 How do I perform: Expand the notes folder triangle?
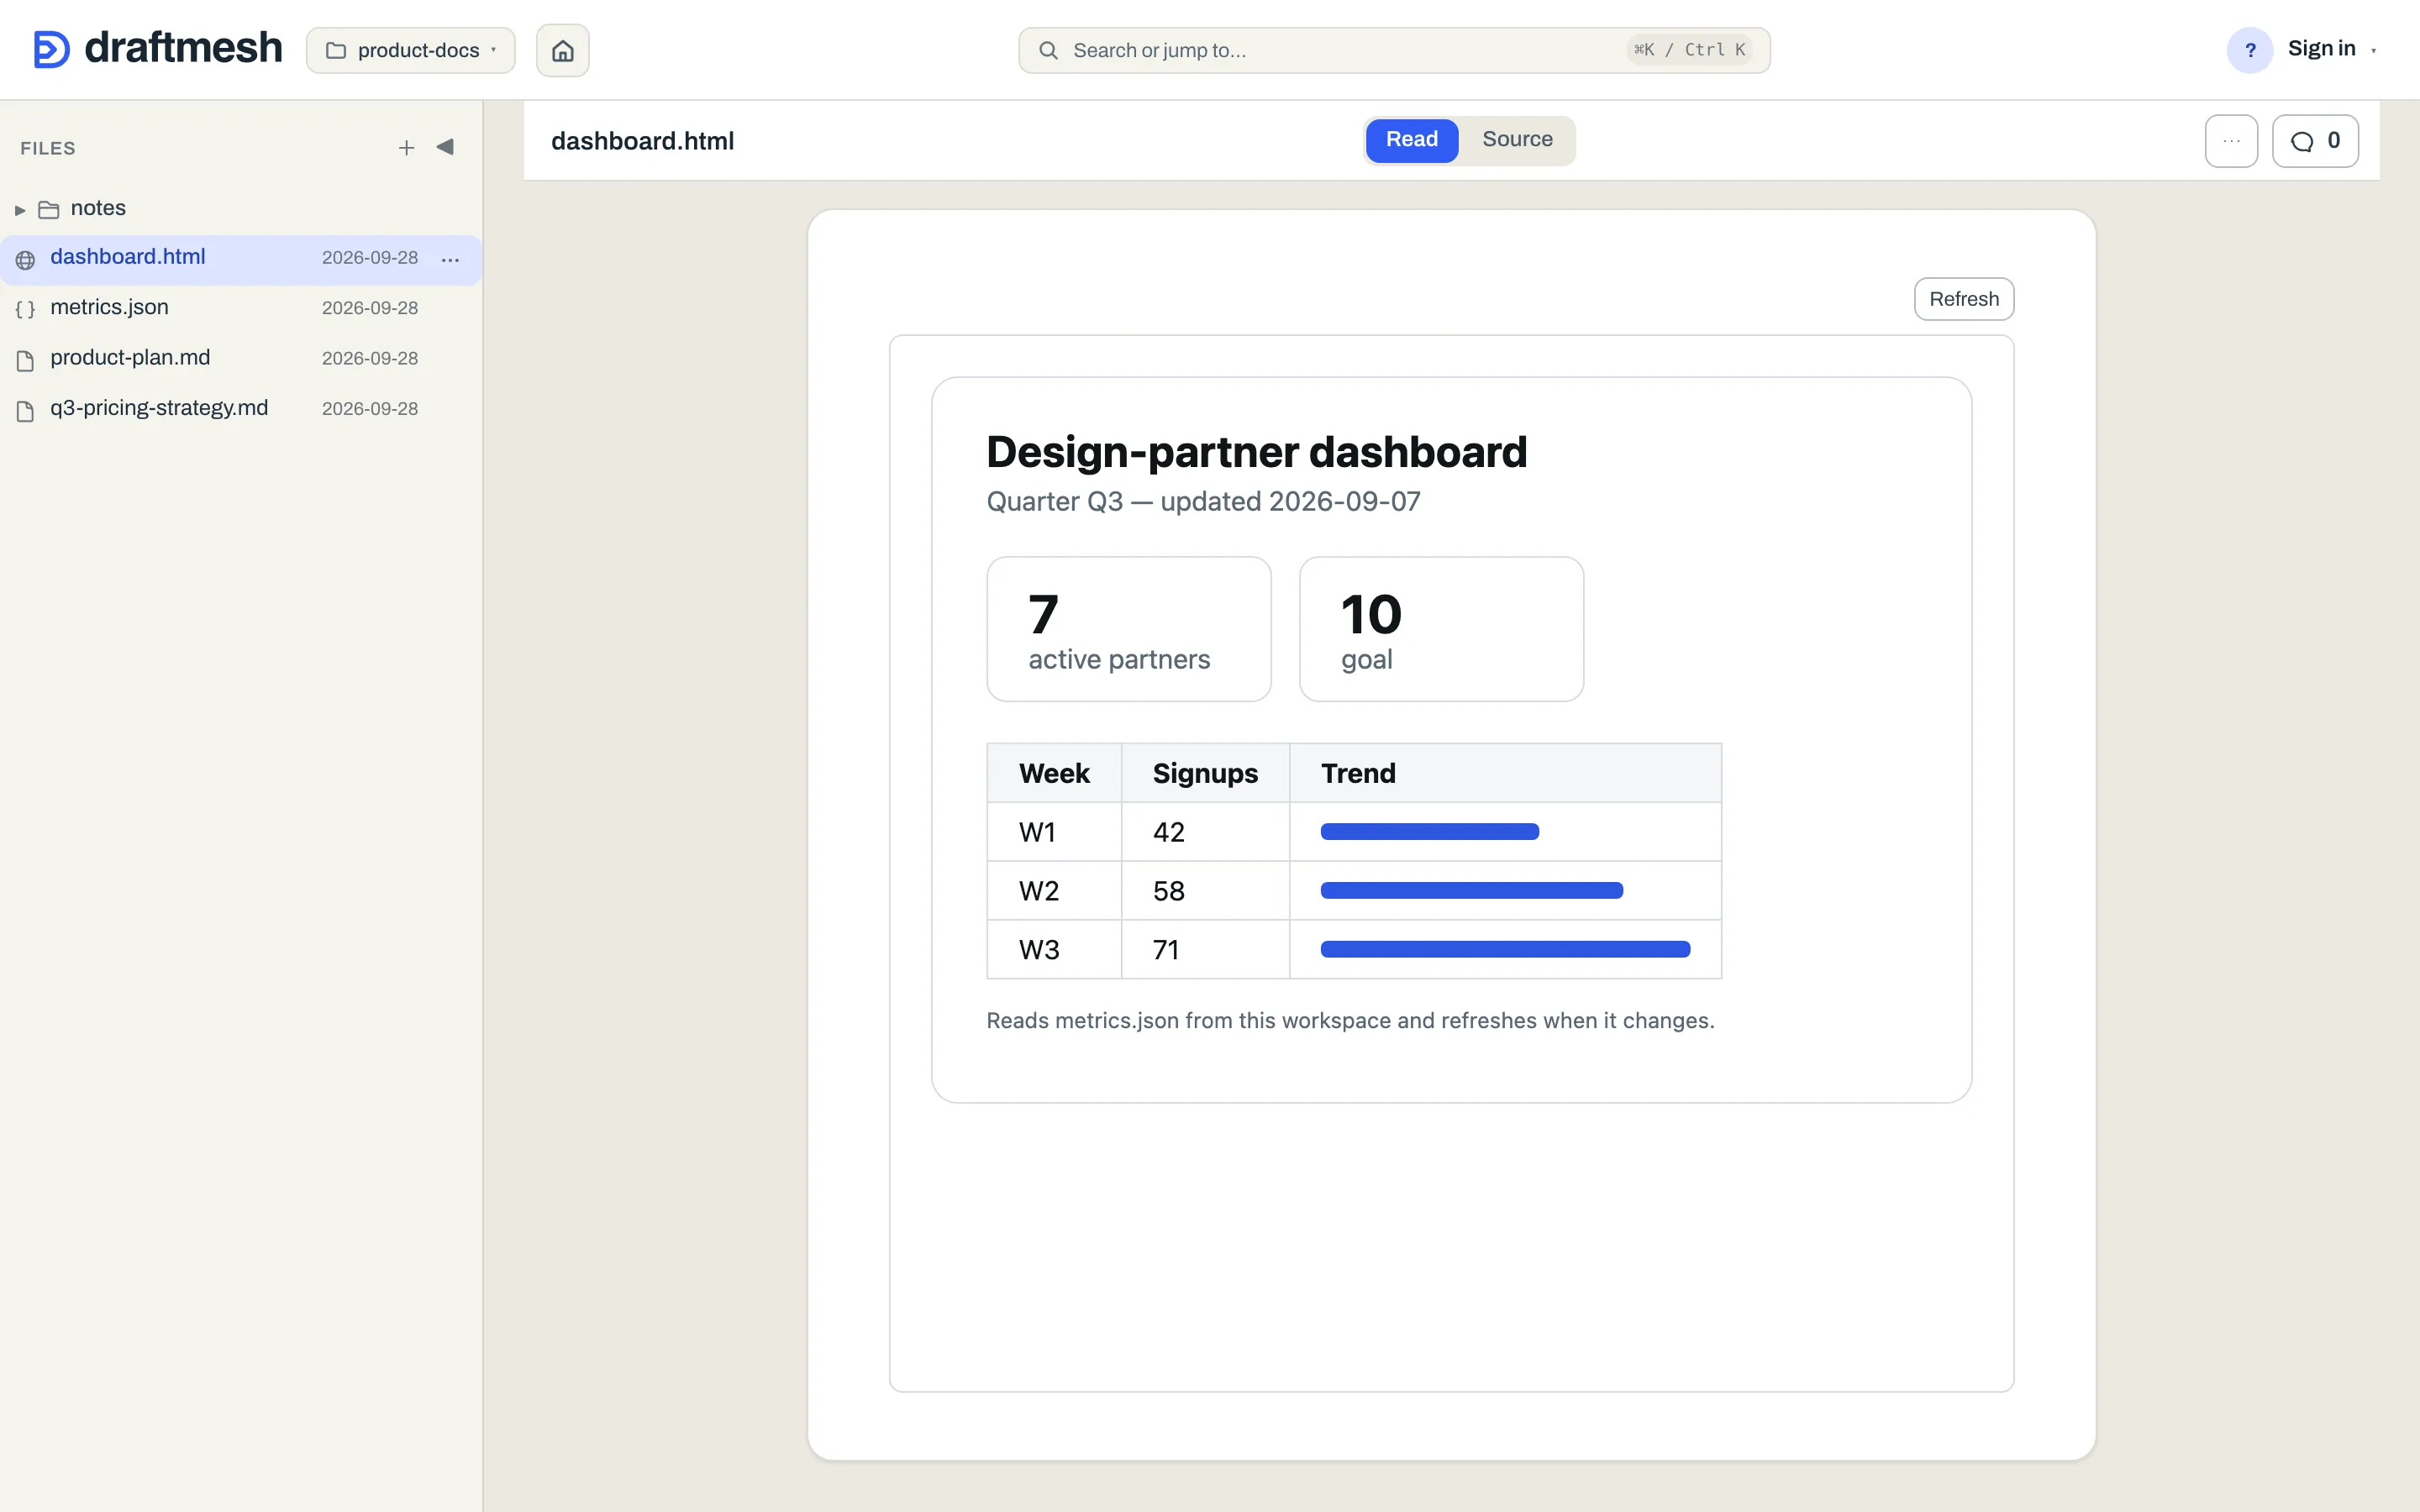point(20,210)
